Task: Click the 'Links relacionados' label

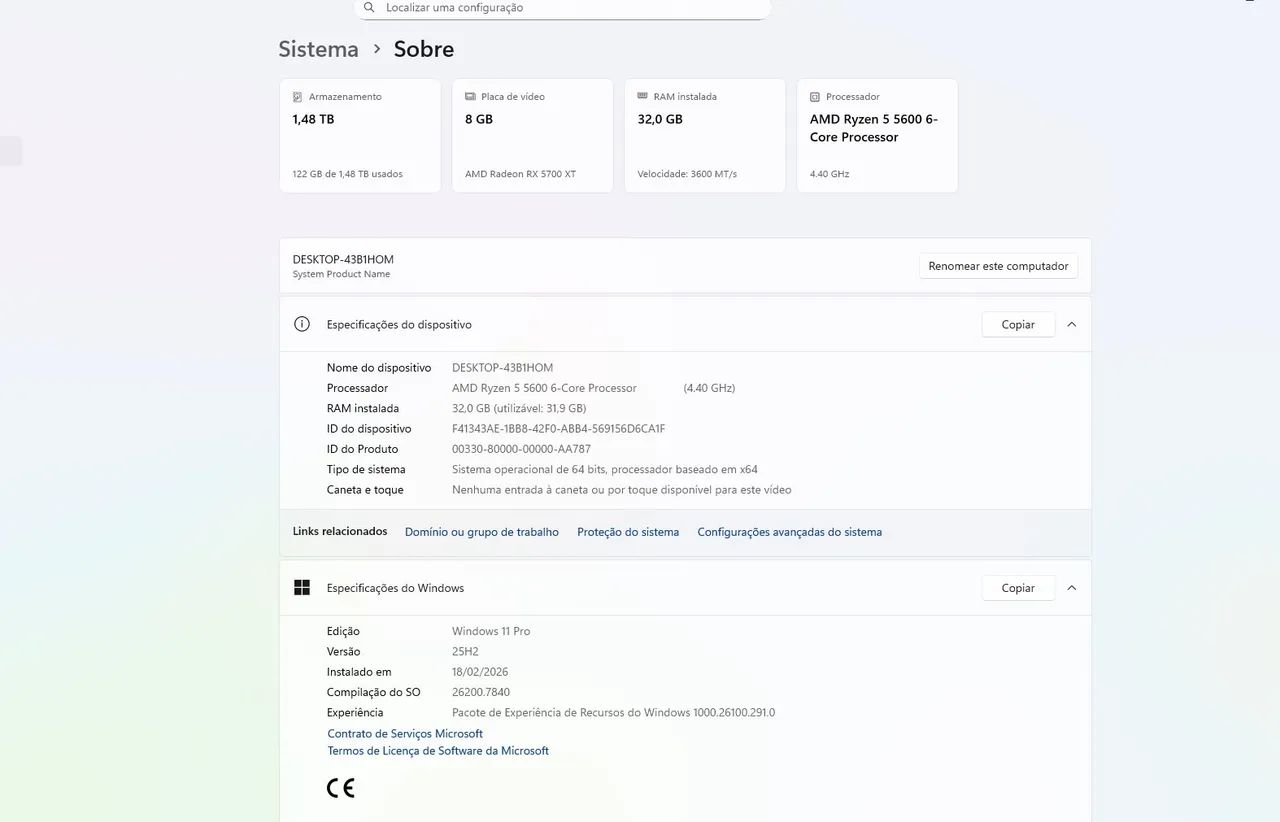Action: (x=340, y=531)
